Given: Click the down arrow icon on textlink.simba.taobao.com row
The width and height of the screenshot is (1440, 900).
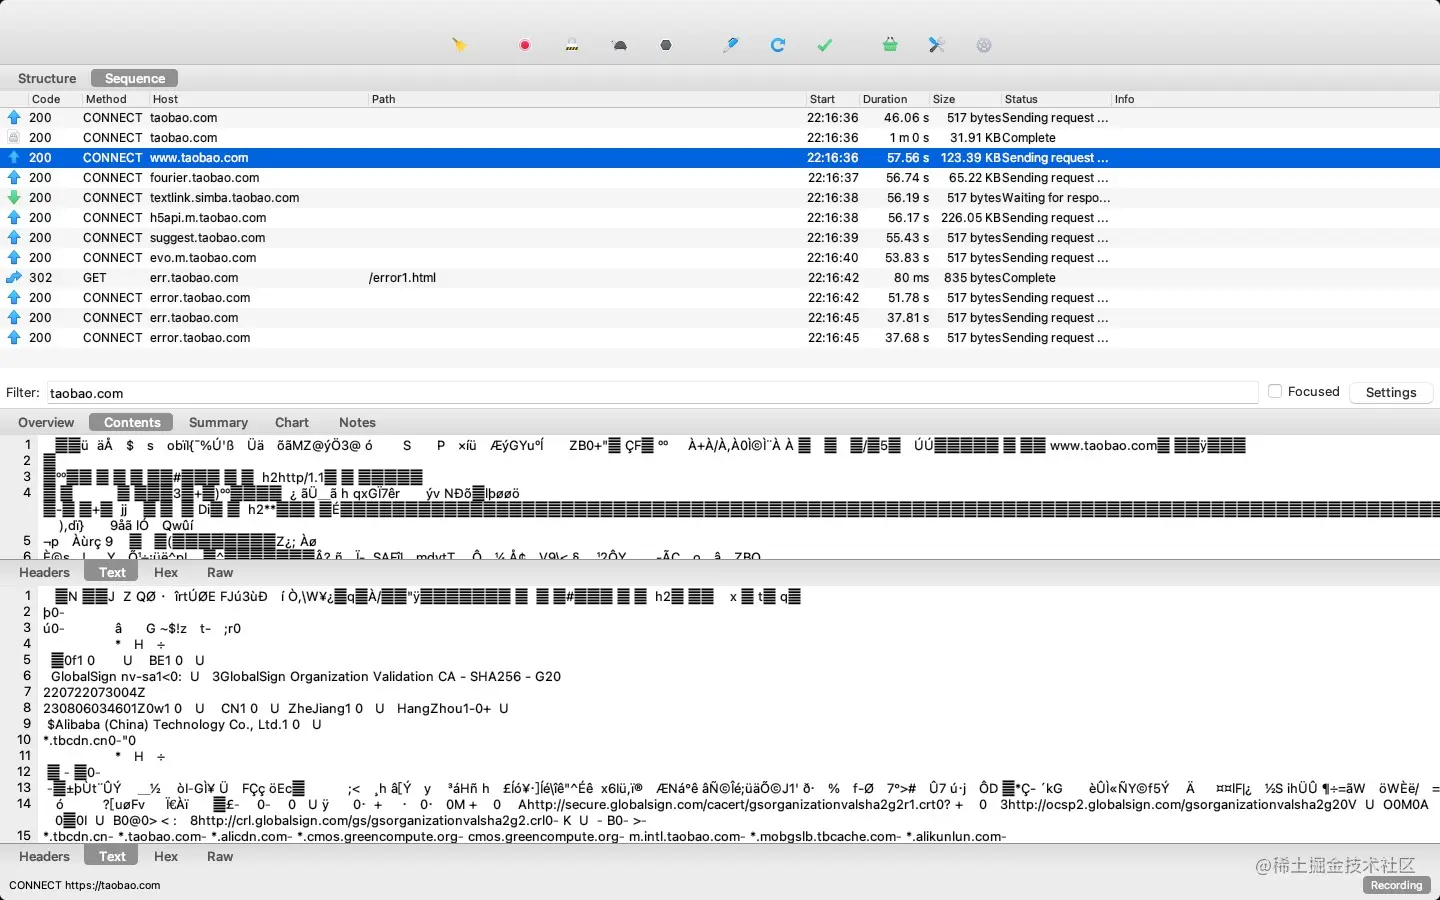Looking at the screenshot, I should tap(14, 198).
